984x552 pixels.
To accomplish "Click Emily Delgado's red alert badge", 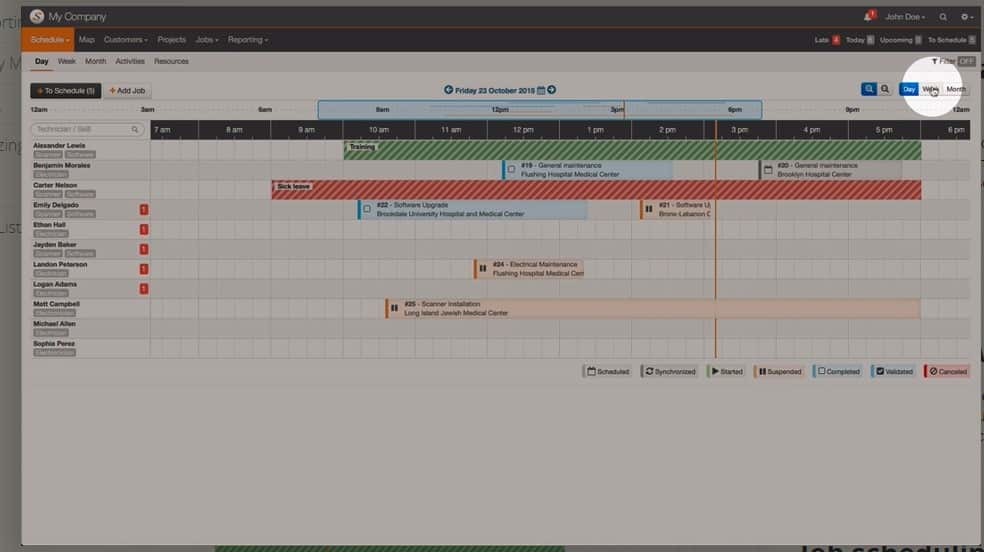I will [x=144, y=209].
